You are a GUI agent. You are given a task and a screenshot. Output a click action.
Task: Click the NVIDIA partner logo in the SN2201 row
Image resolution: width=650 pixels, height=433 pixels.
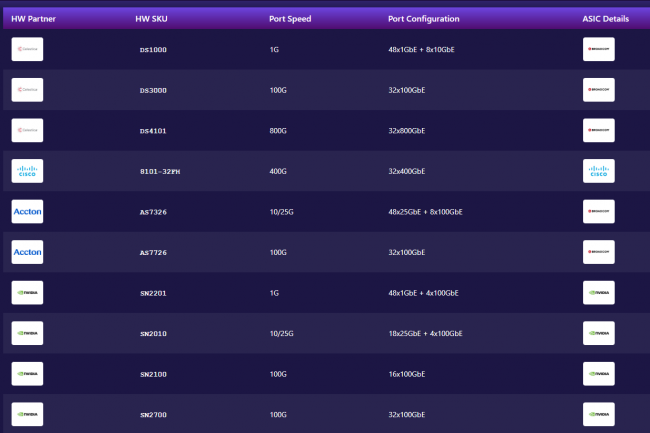click(x=27, y=293)
